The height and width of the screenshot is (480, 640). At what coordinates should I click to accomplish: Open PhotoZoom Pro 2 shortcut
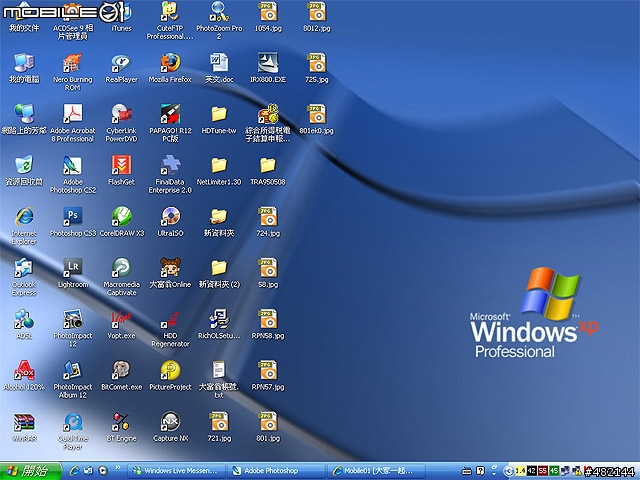click(x=219, y=20)
